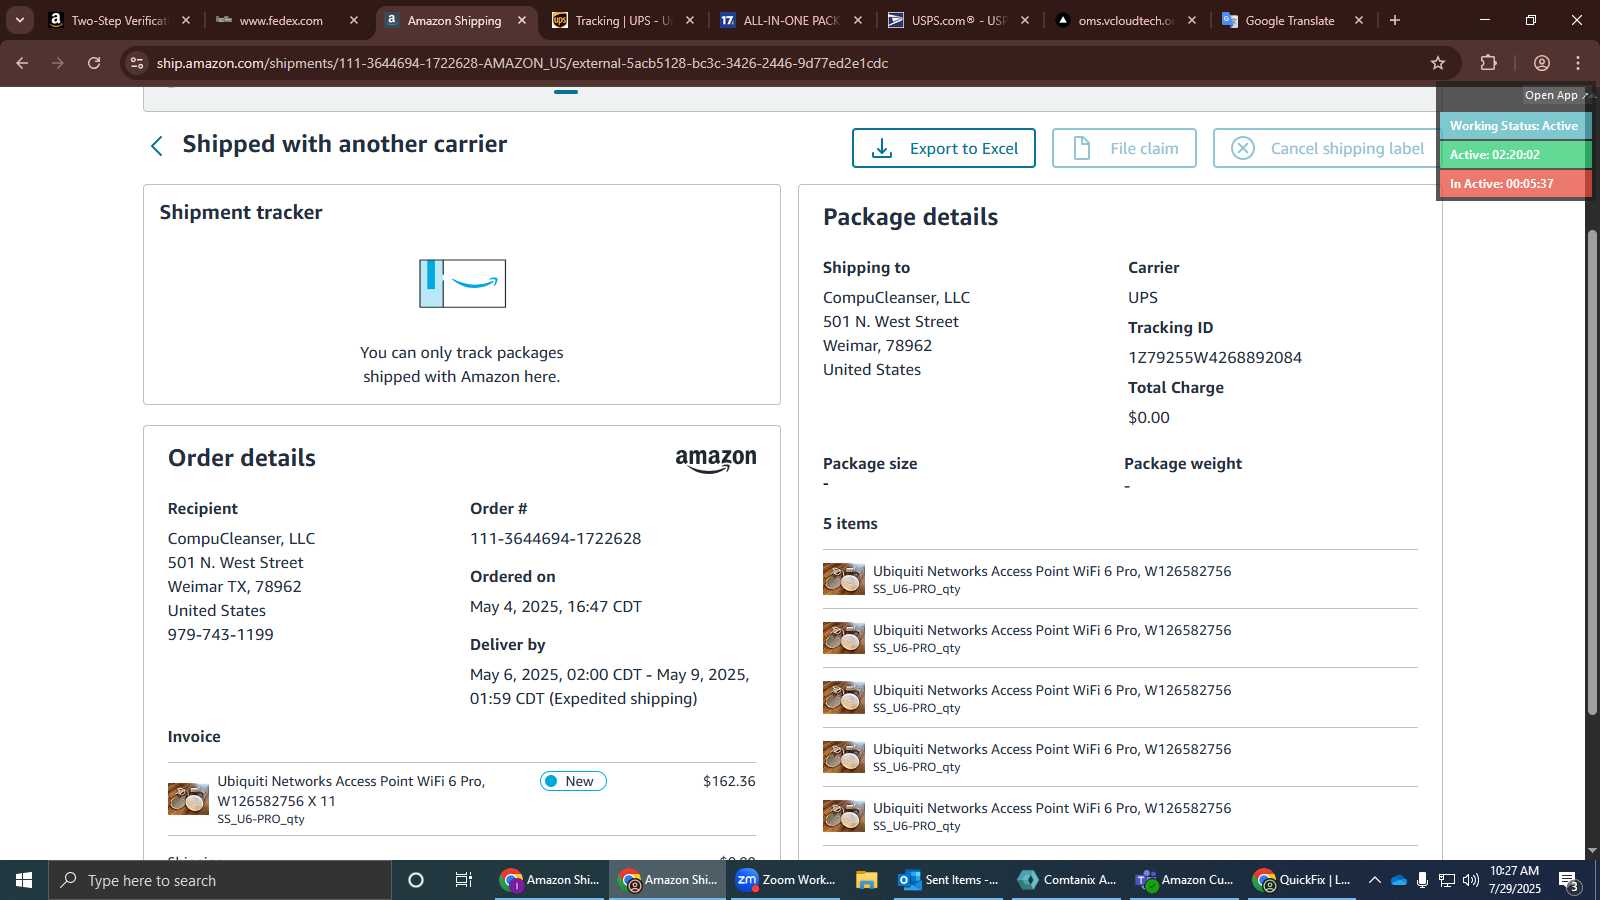Open a new browser tab

[1395, 20]
